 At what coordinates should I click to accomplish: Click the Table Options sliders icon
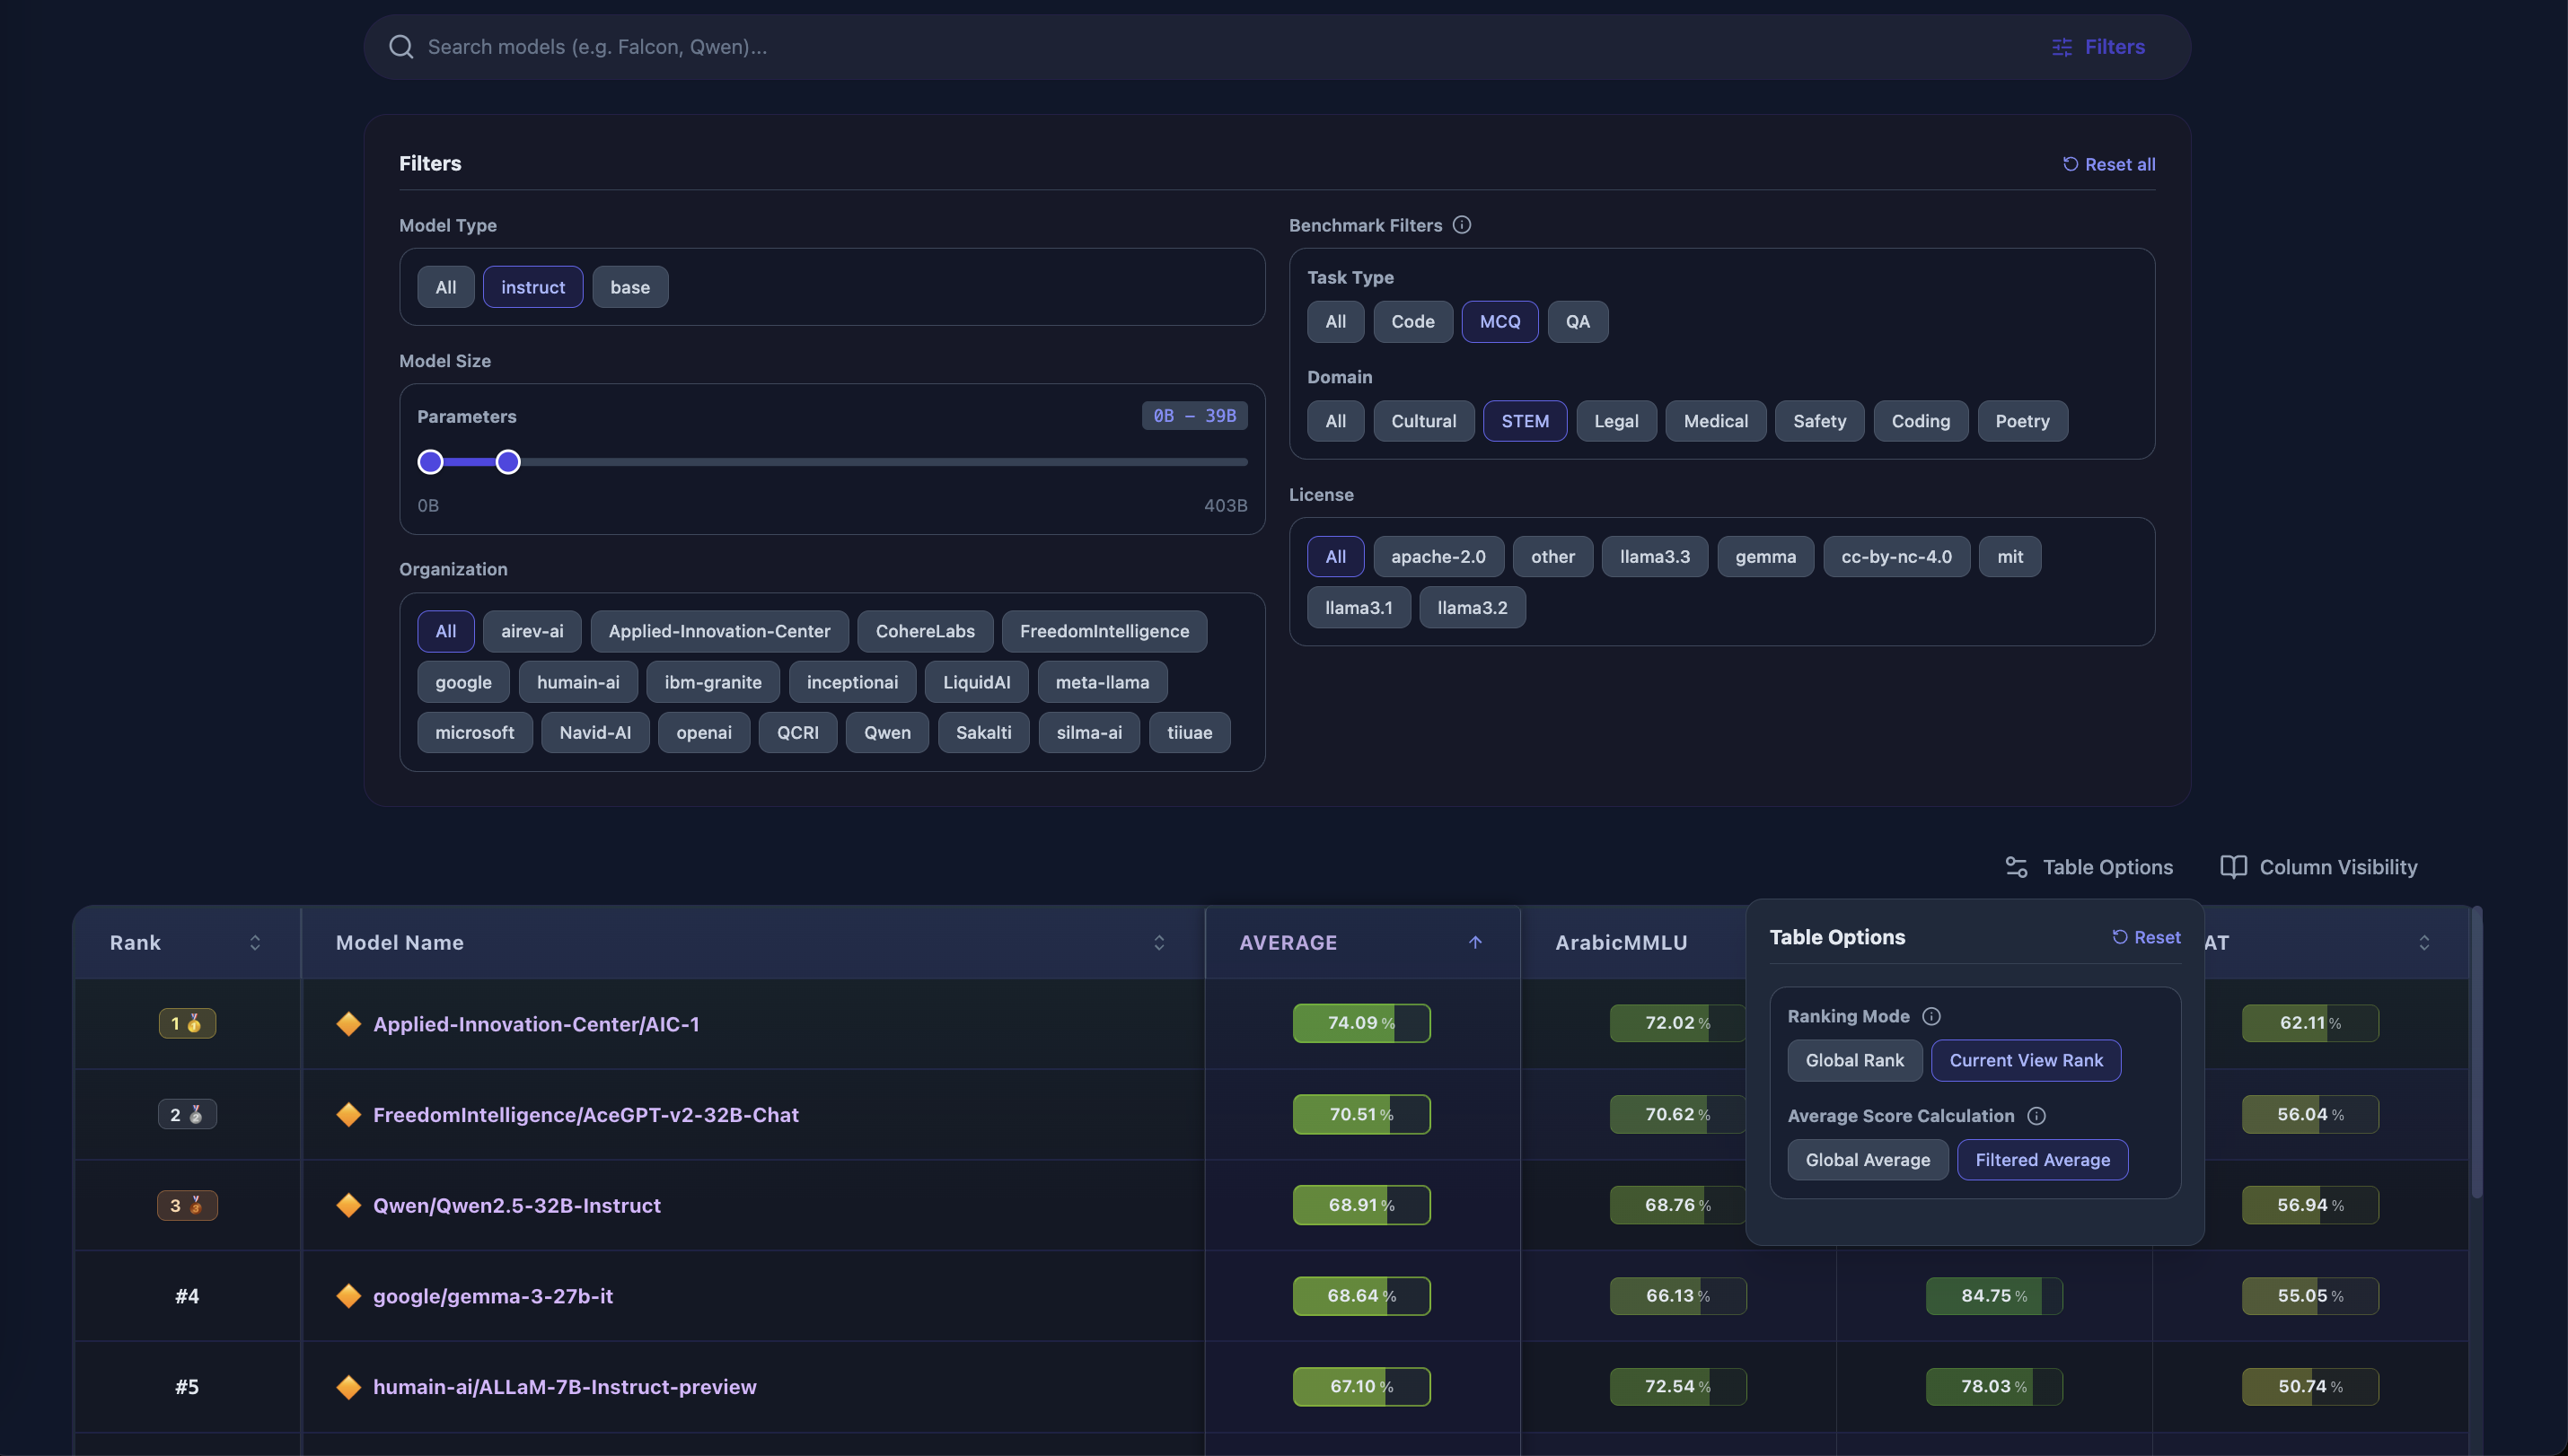click(2016, 867)
